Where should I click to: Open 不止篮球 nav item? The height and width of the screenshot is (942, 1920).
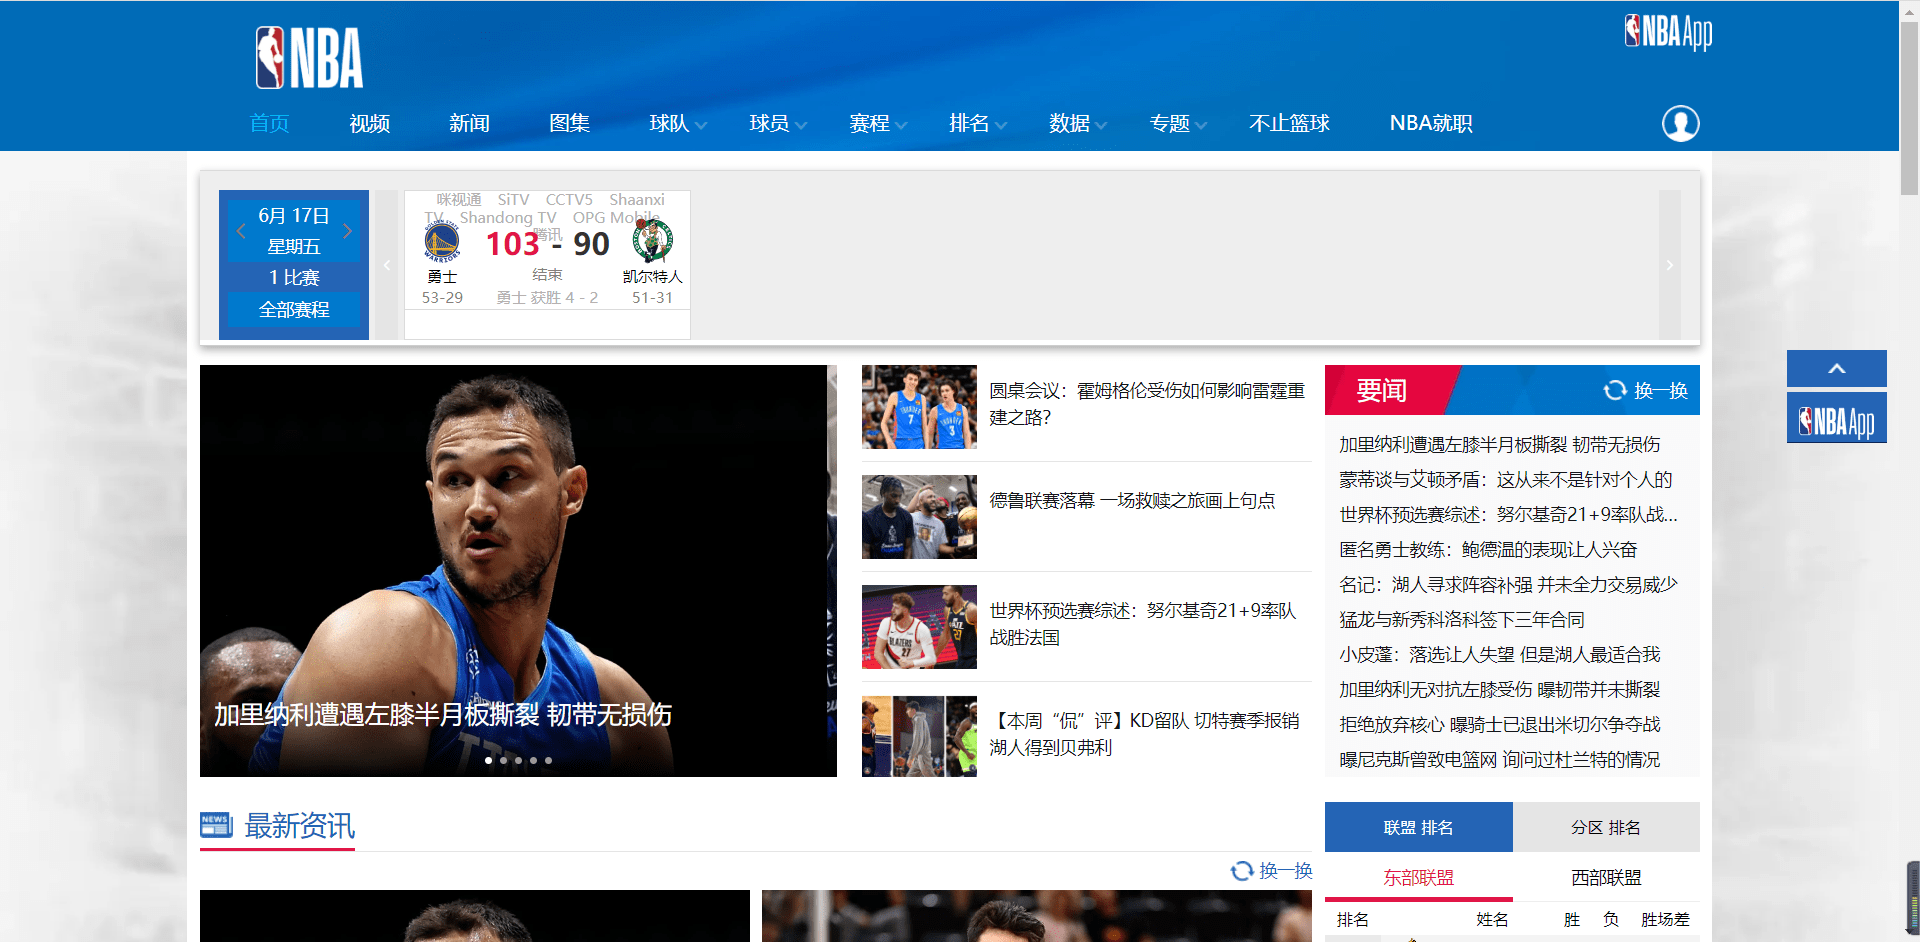point(1289,123)
